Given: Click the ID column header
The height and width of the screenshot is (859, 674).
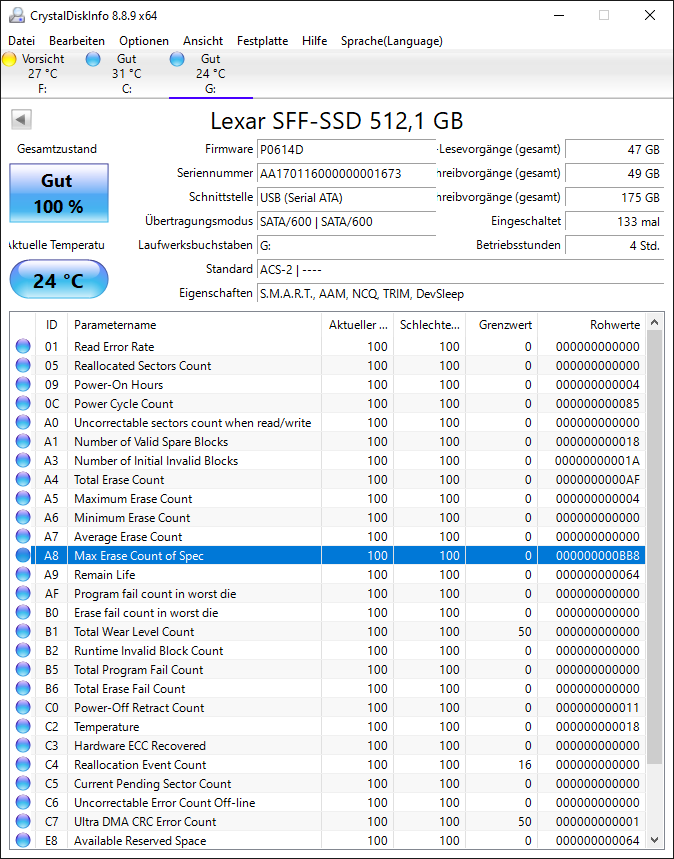Looking at the screenshot, I should [x=52, y=325].
